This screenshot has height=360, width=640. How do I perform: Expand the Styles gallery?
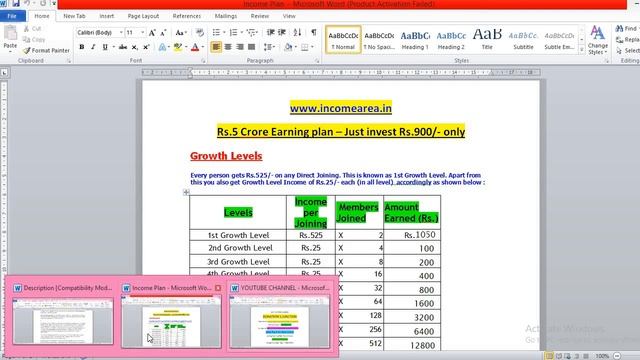tap(582, 50)
